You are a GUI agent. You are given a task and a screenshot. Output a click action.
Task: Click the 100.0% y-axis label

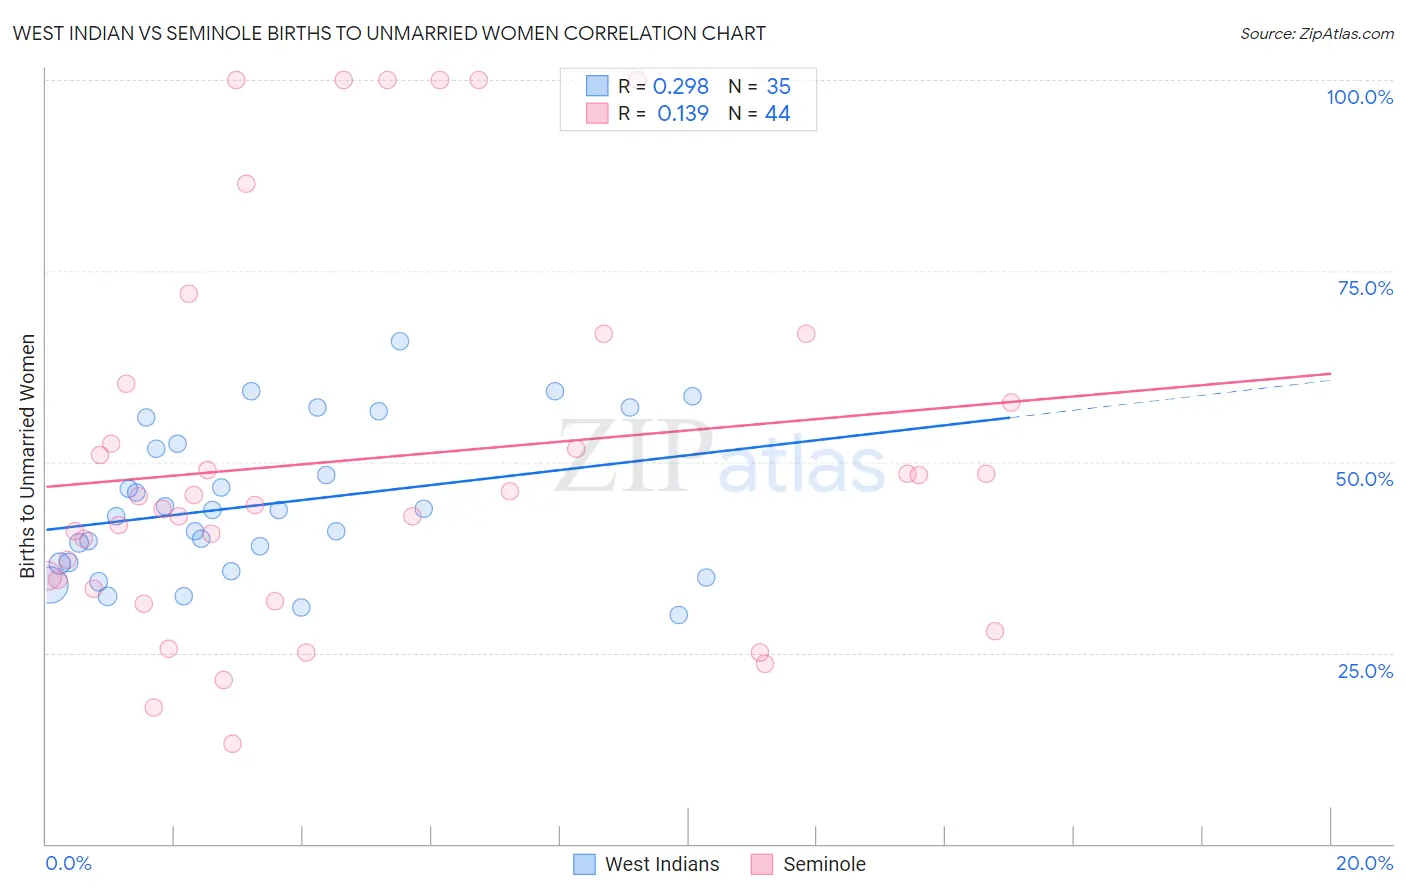pos(1359,97)
